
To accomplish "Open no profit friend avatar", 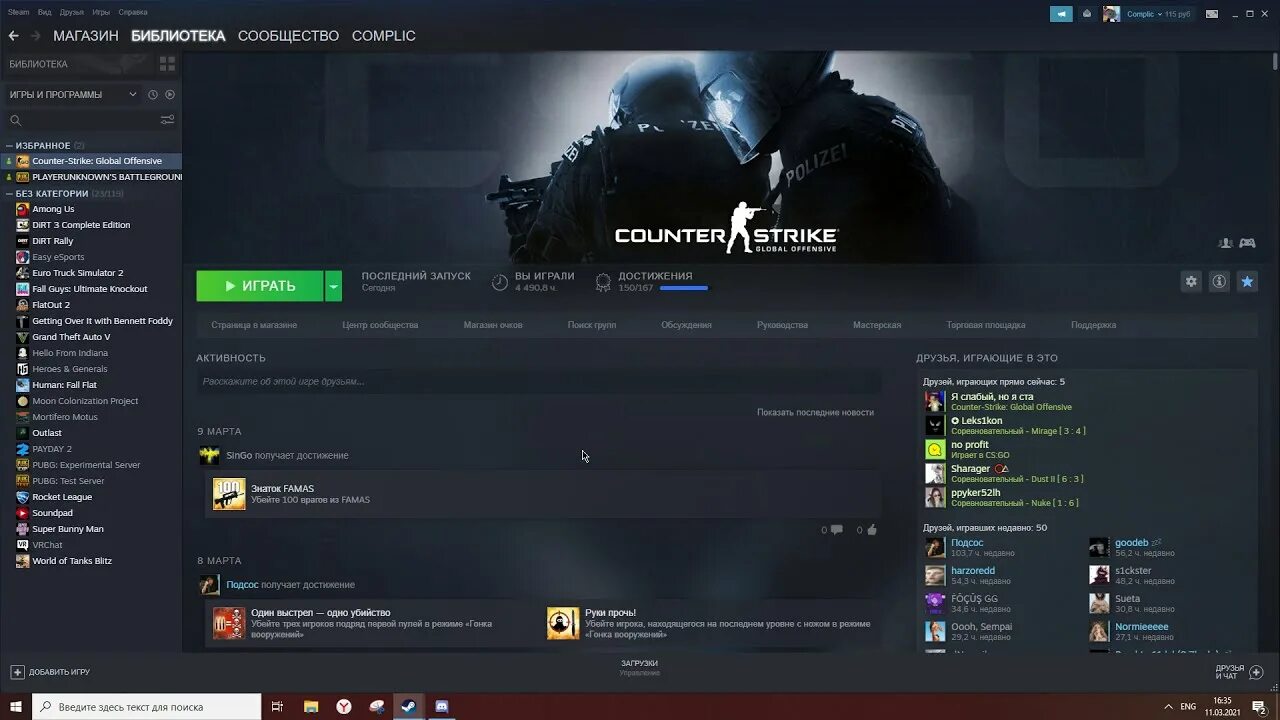I will point(935,449).
